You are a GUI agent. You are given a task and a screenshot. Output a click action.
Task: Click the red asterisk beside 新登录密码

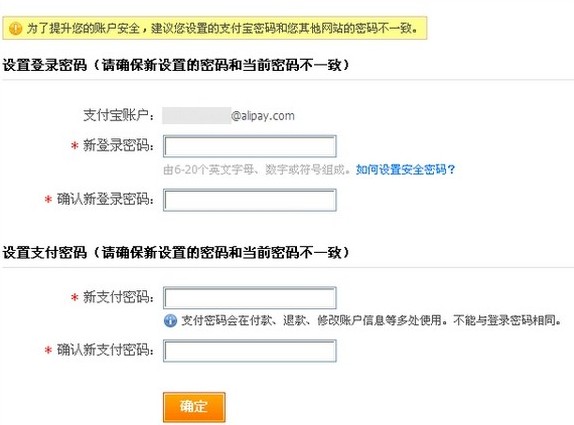pos(75,146)
